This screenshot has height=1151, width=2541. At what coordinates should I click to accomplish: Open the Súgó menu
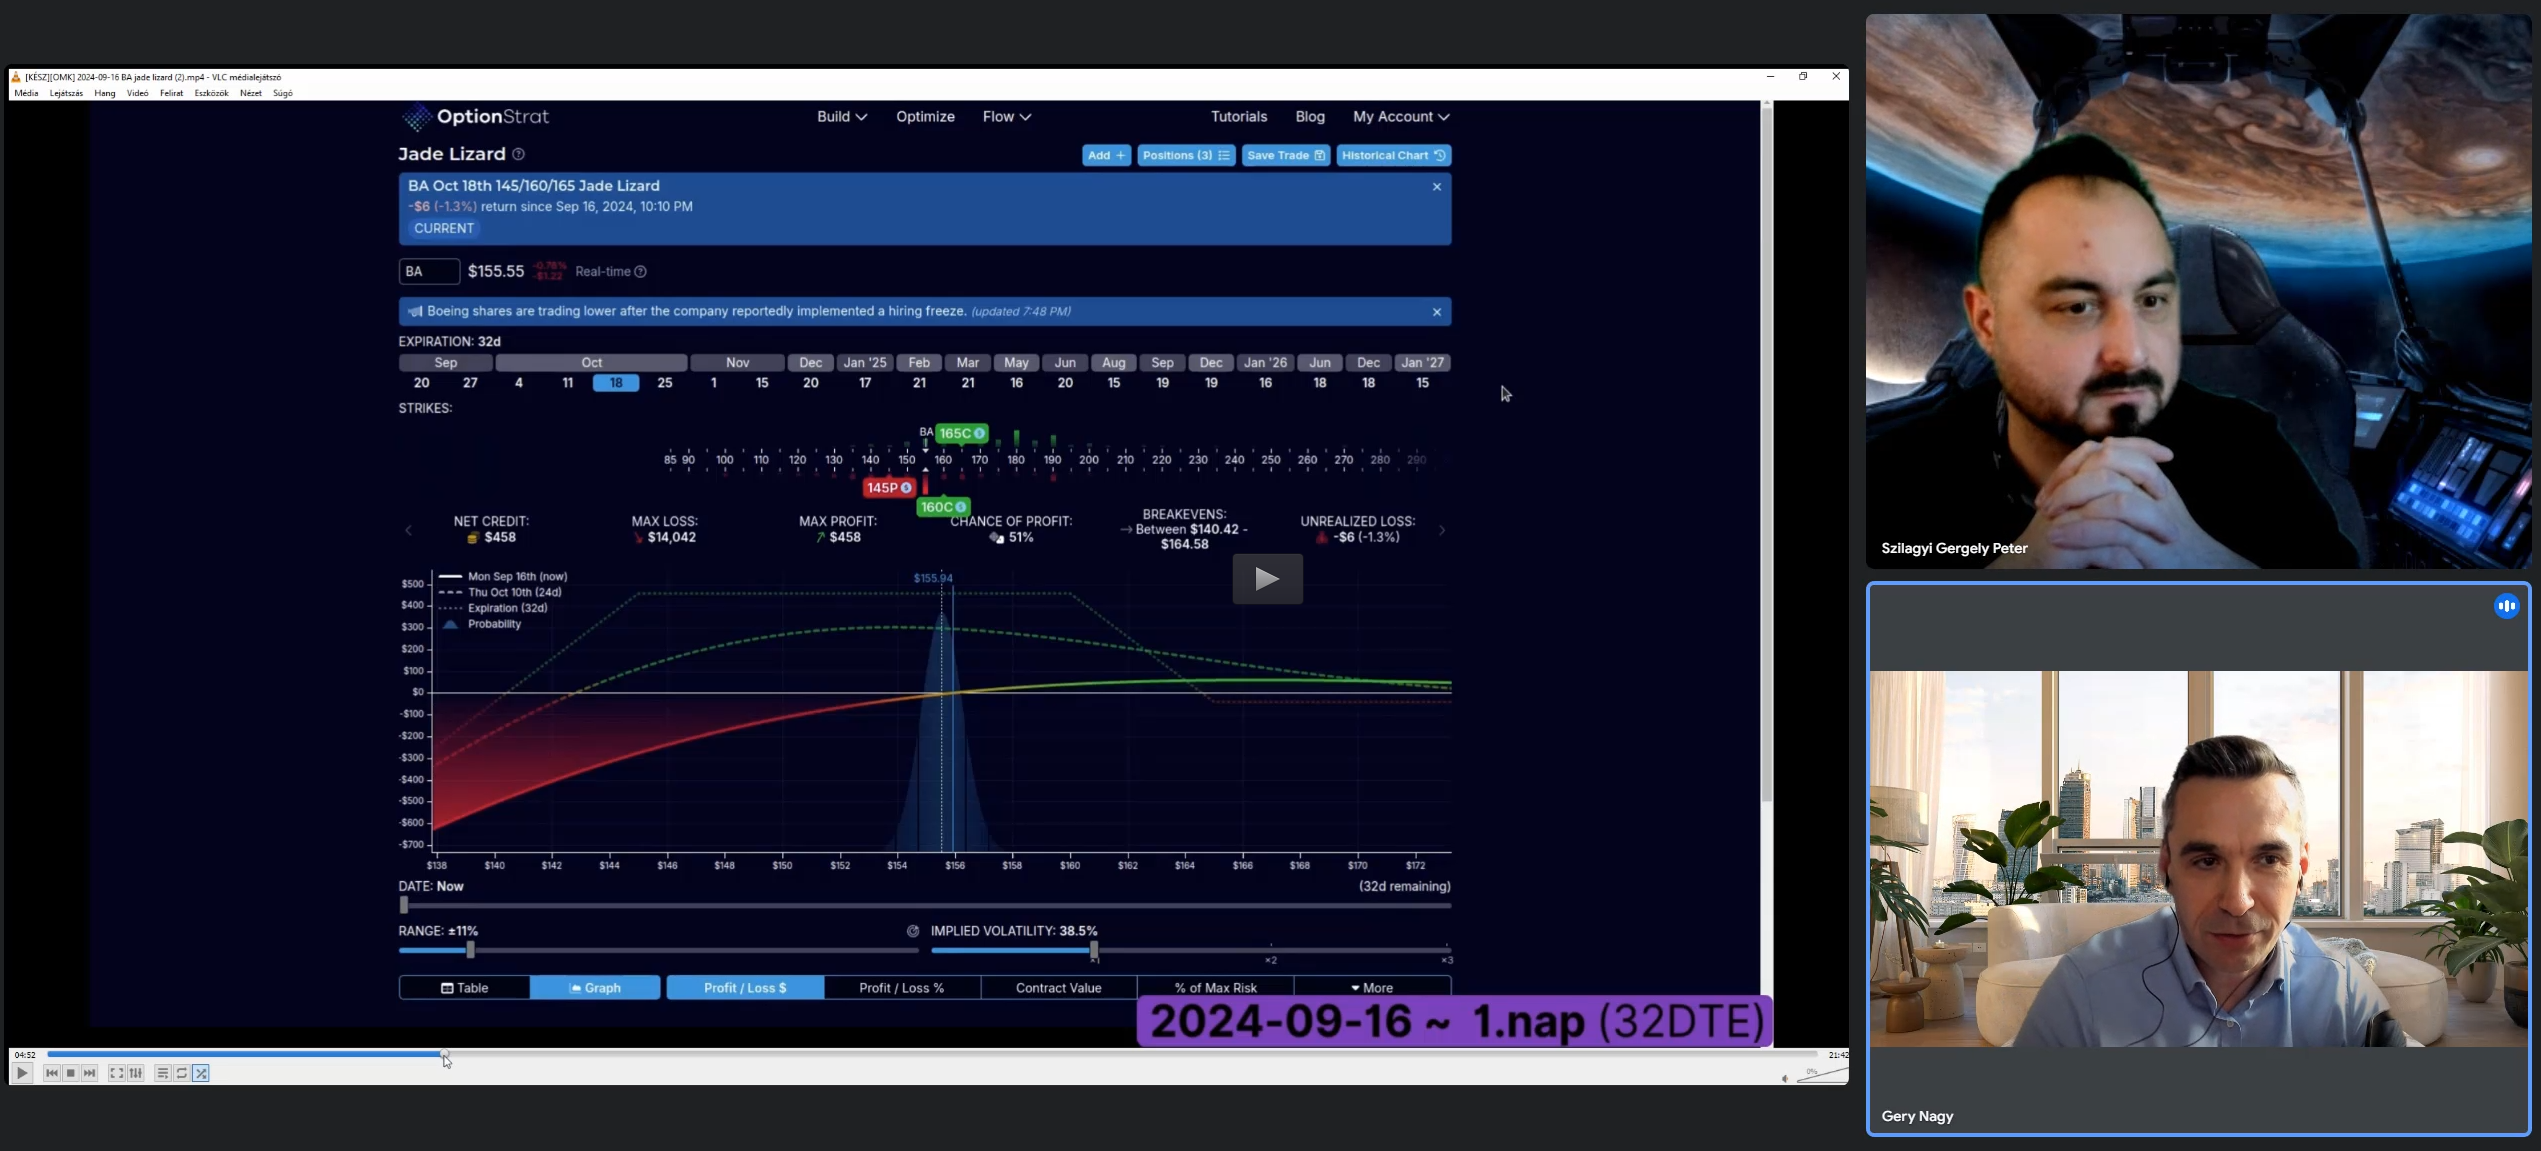283,93
